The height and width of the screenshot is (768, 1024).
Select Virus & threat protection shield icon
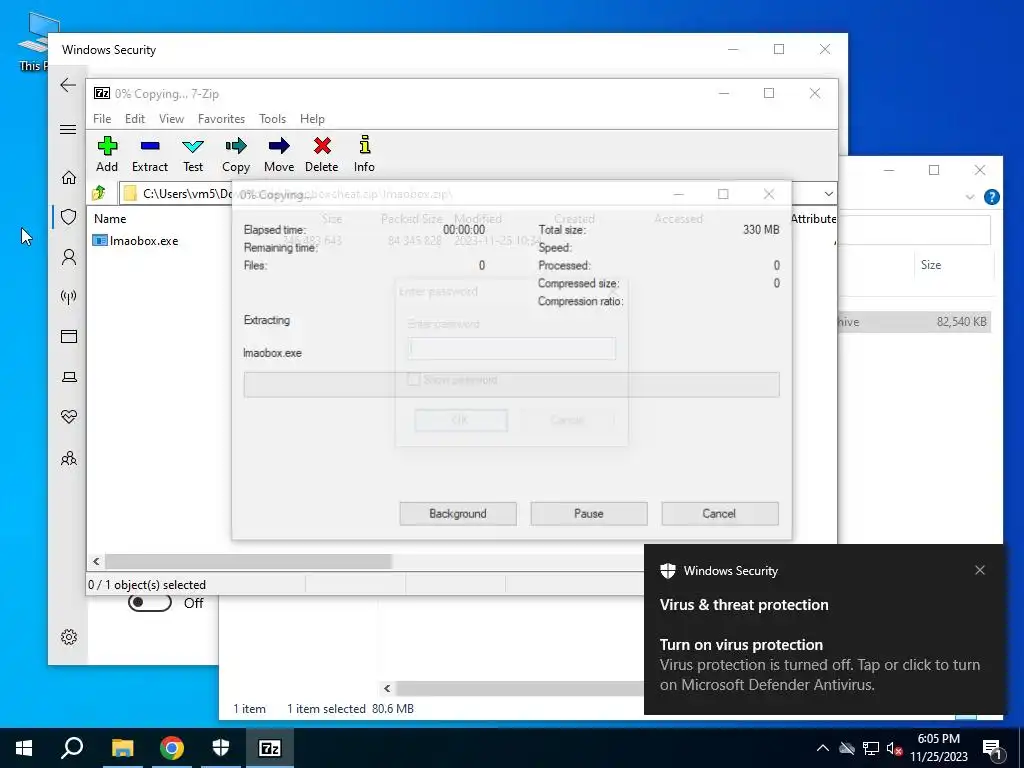coord(69,217)
